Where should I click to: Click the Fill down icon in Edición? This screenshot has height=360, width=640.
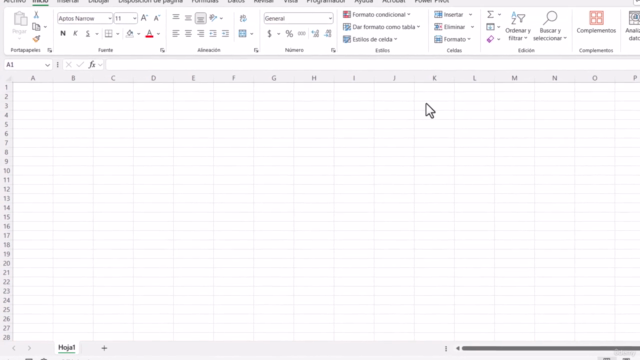coord(490,27)
